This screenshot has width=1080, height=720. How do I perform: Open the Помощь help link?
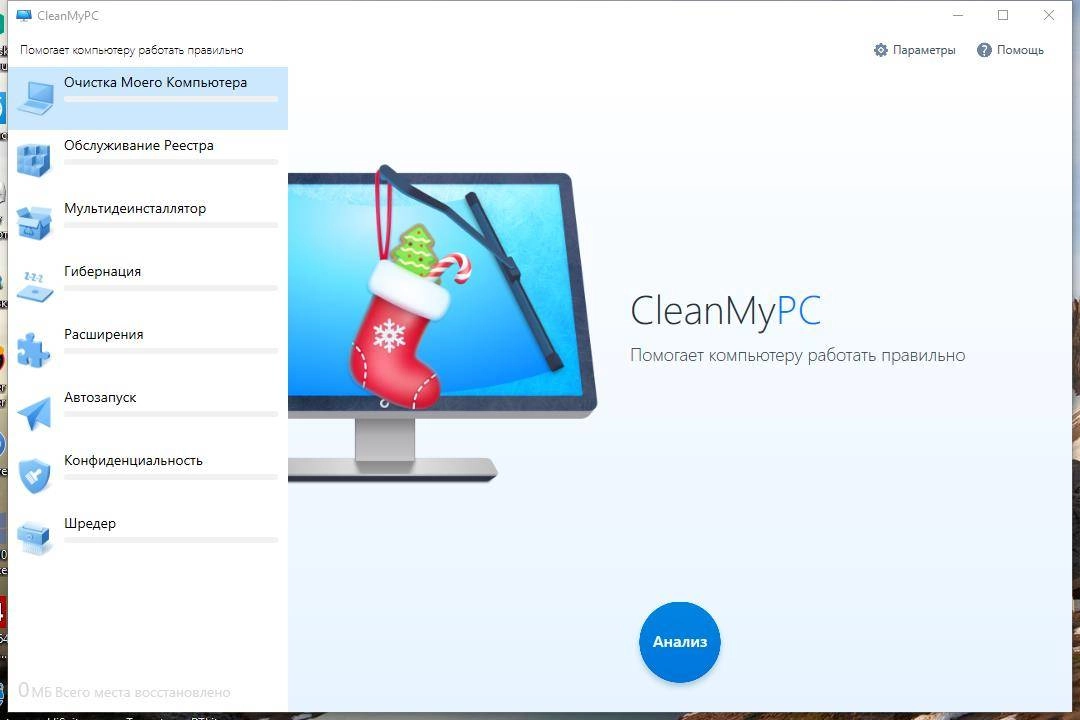coord(1010,50)
